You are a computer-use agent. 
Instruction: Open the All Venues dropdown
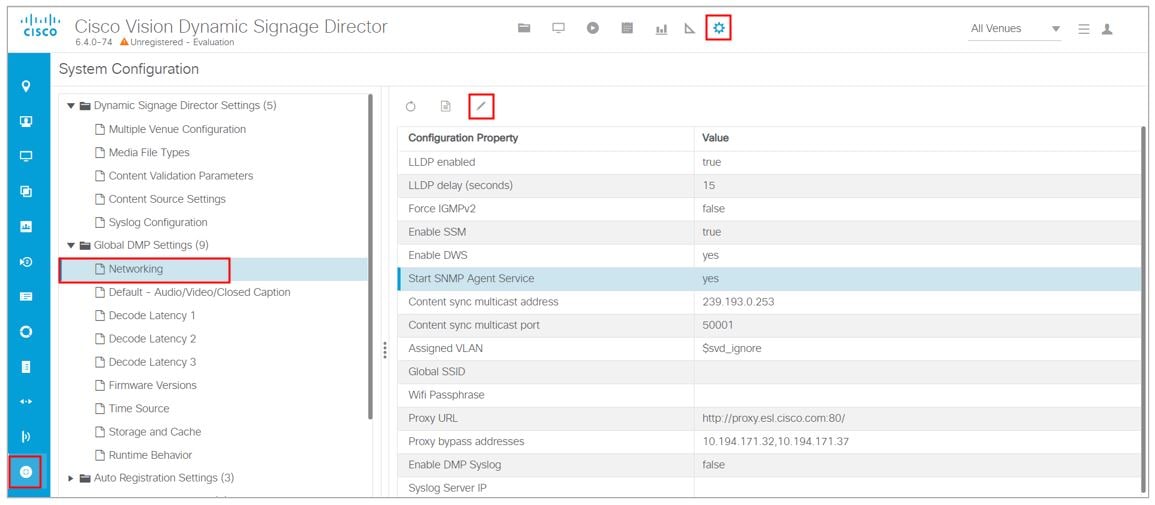tap(1014, 29)
